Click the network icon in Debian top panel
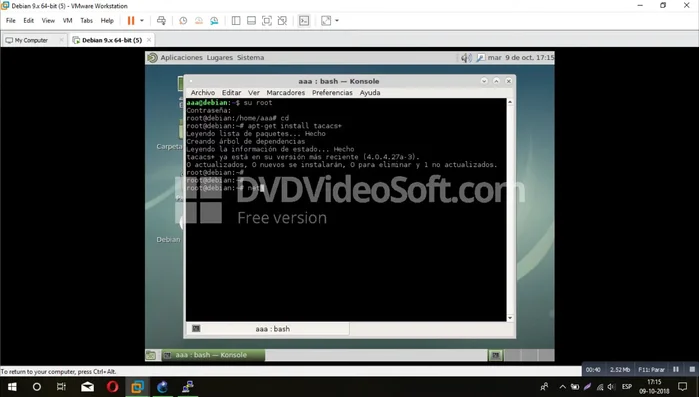Viewport: 699px width, 397px height. click(x=480, y=58)
